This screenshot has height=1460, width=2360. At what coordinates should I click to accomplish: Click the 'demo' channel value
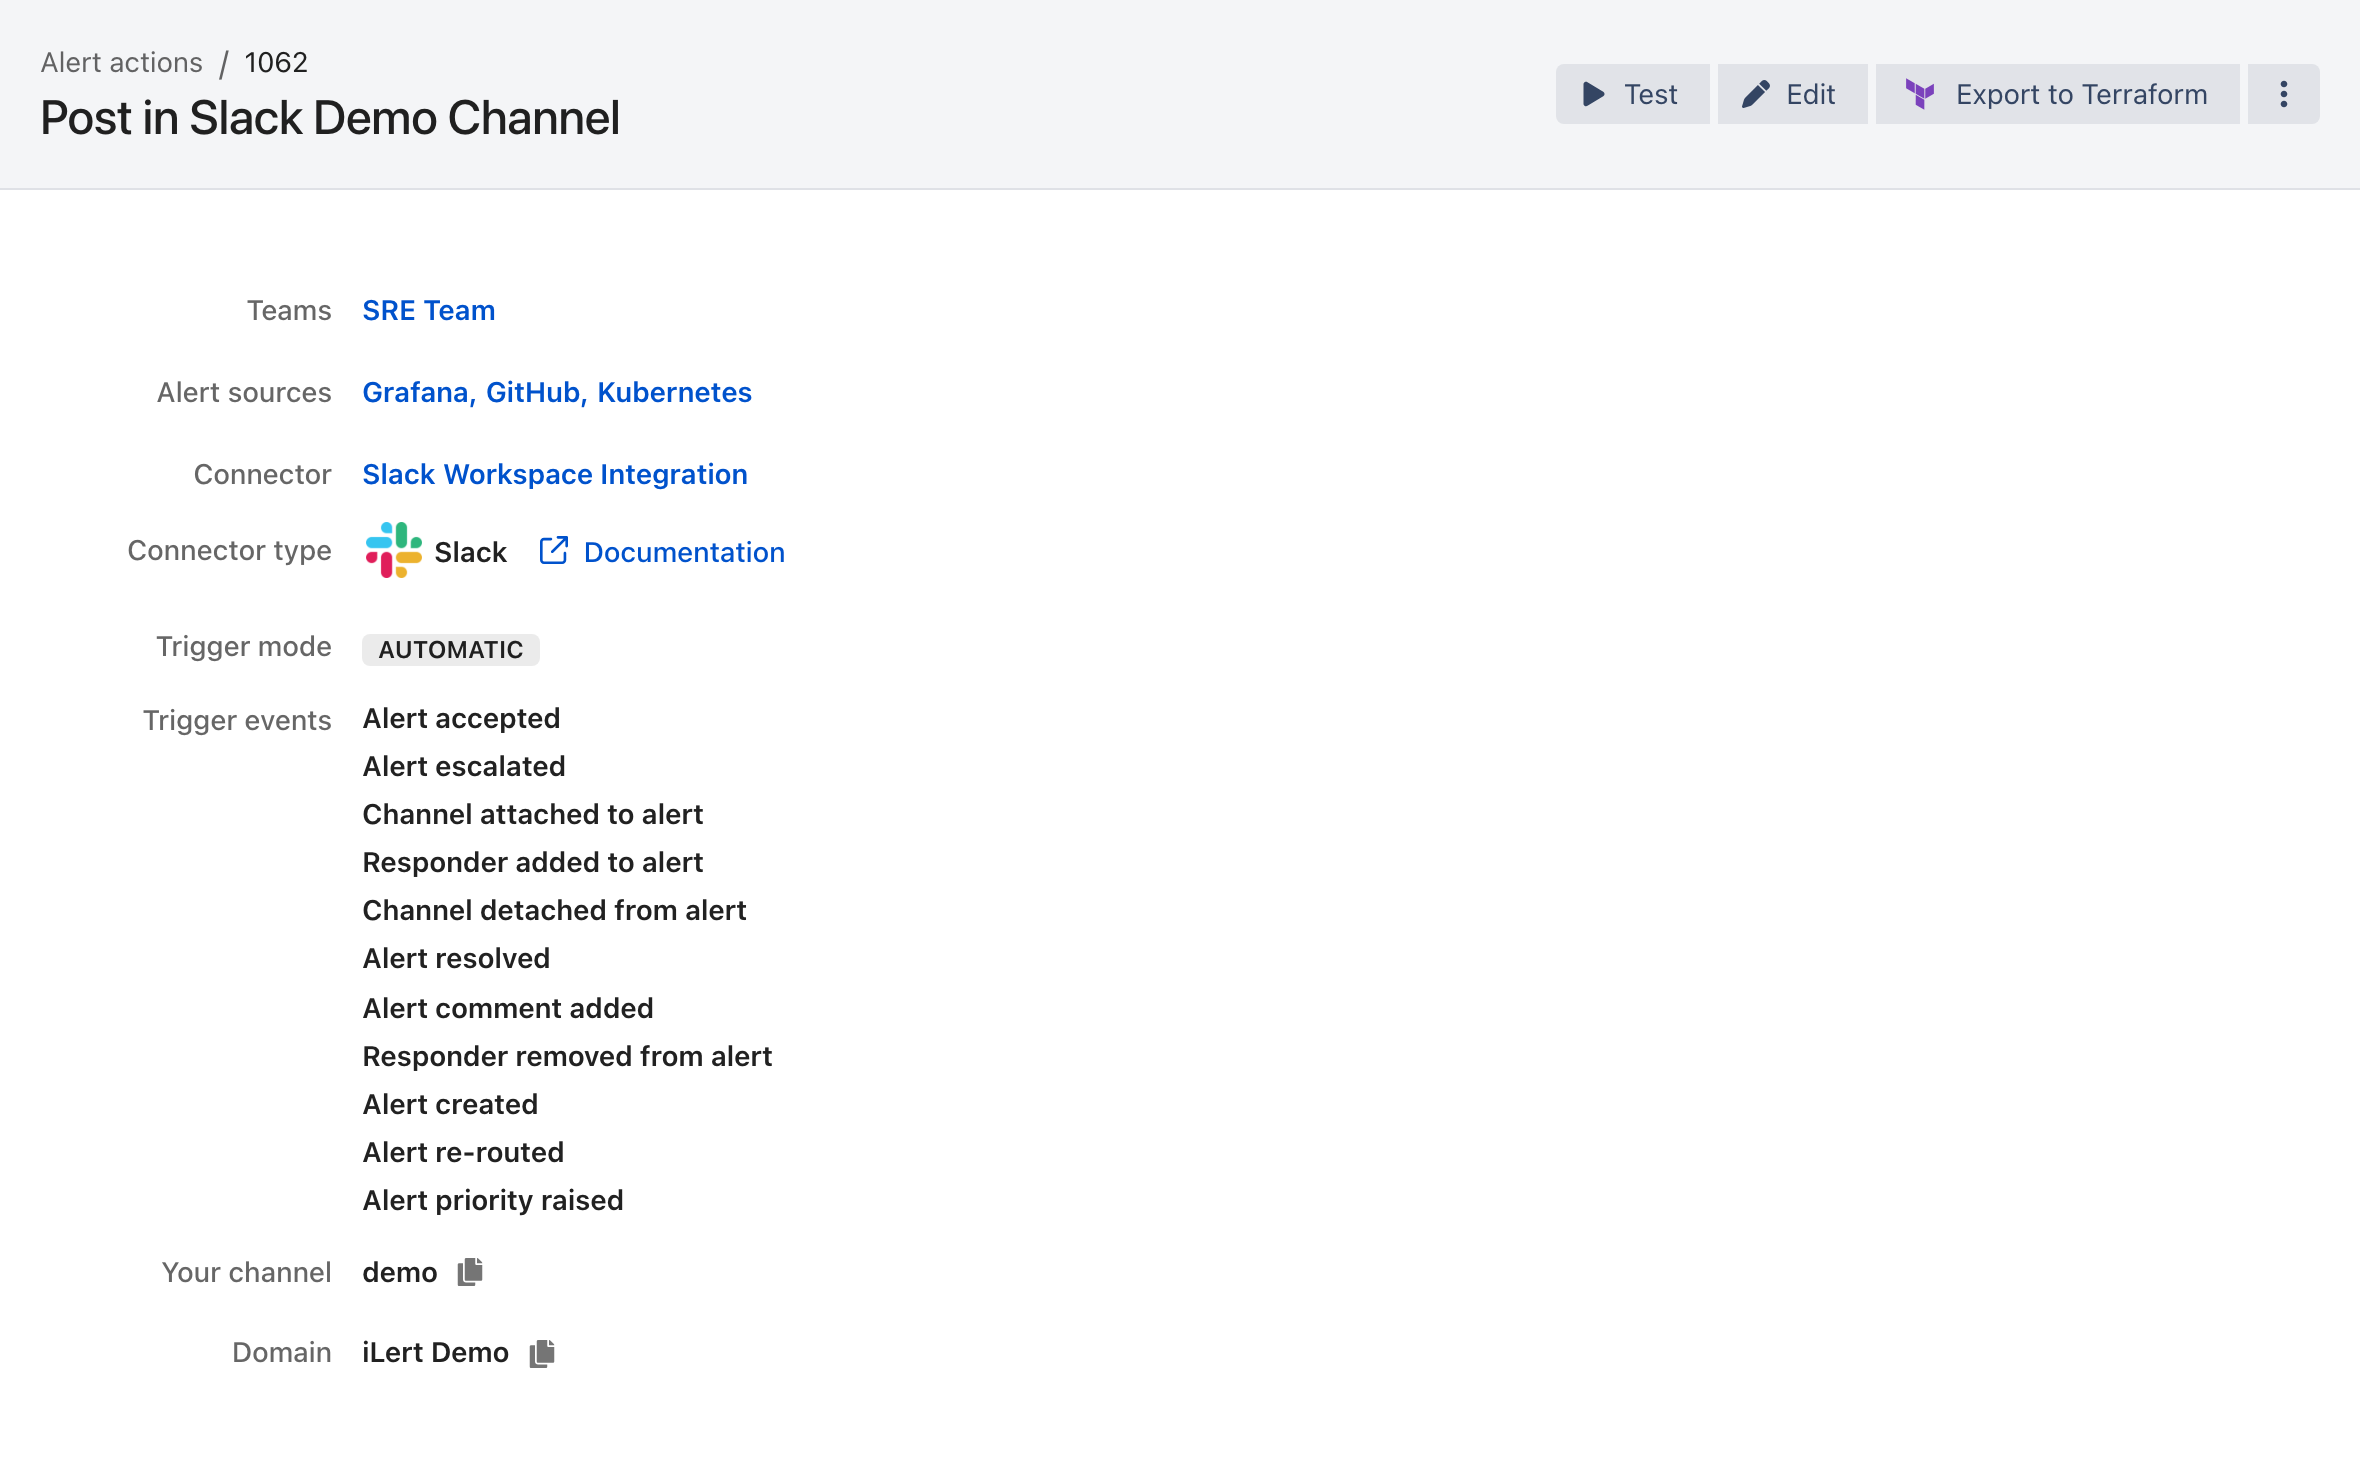coord(400,1272)
